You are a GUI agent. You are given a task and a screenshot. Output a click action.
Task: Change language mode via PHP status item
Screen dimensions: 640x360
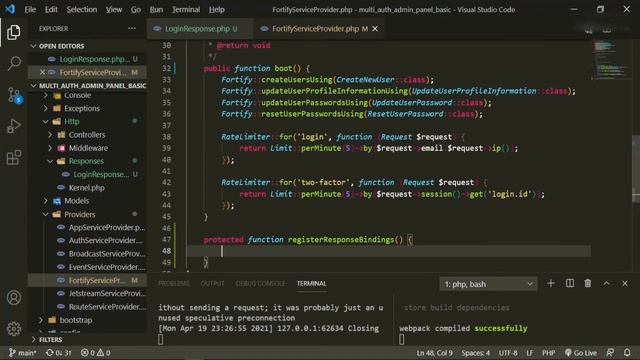tap(549, 353)
